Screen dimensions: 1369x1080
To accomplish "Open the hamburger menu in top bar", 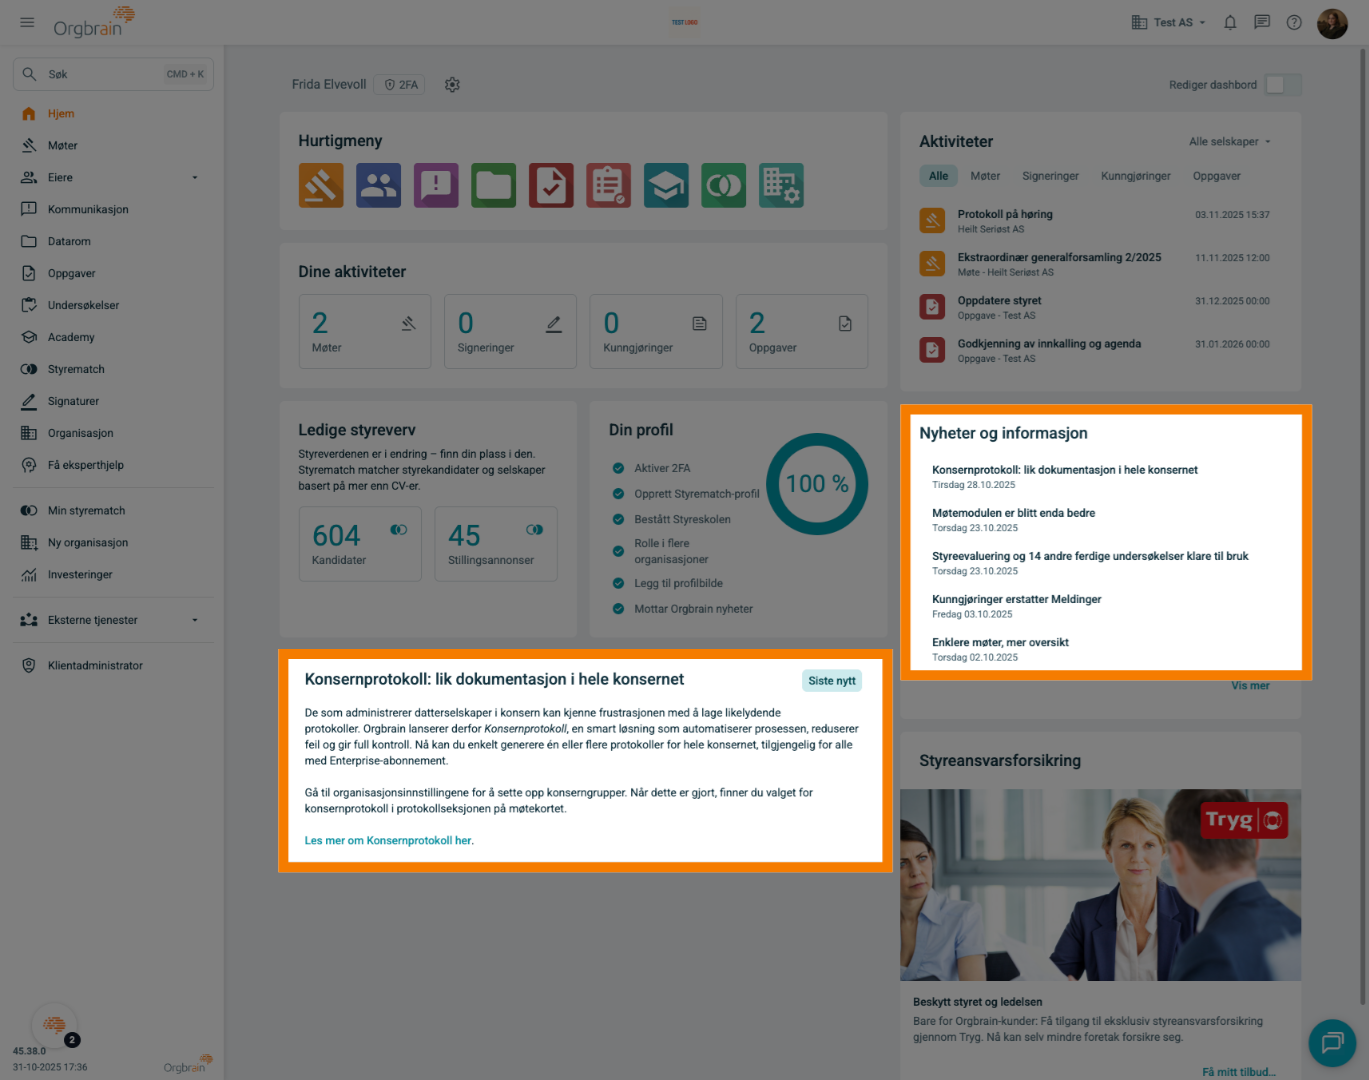I will (27, 22).
